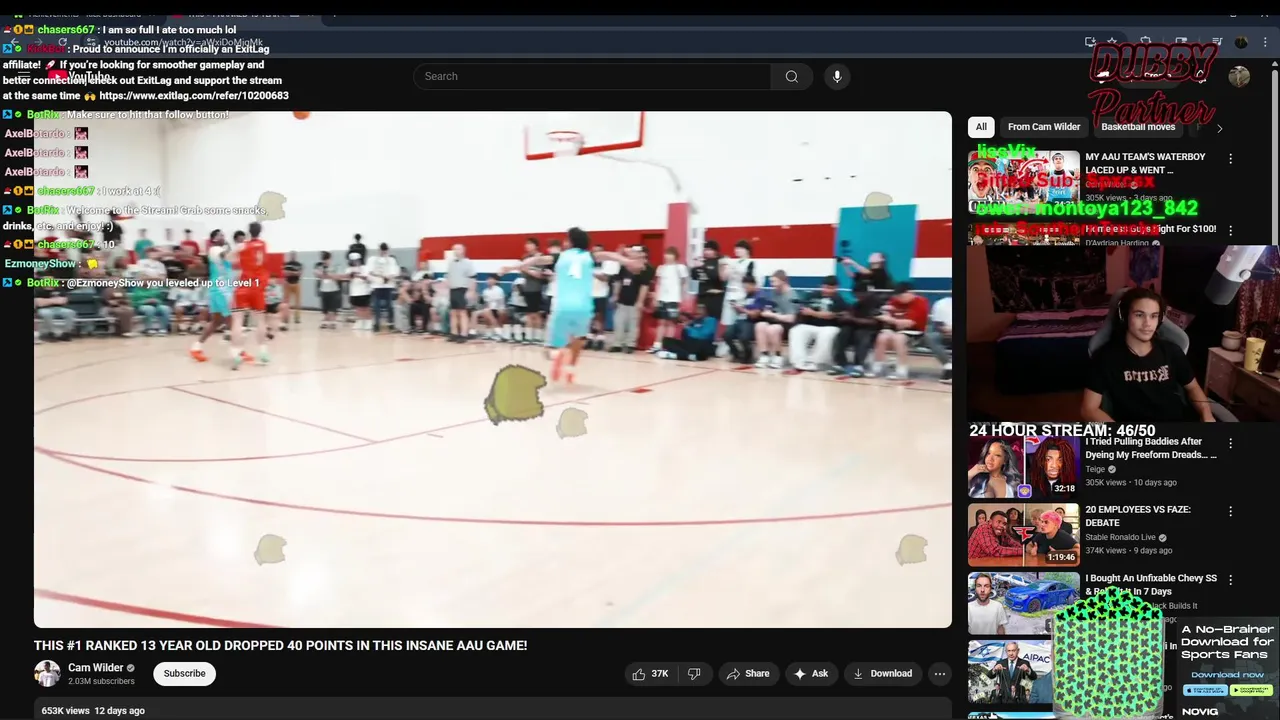This screenshot has width=1280, height=720.
Task: Click the Cam Wilder channel avatar
Action: [x=47, y=673]
